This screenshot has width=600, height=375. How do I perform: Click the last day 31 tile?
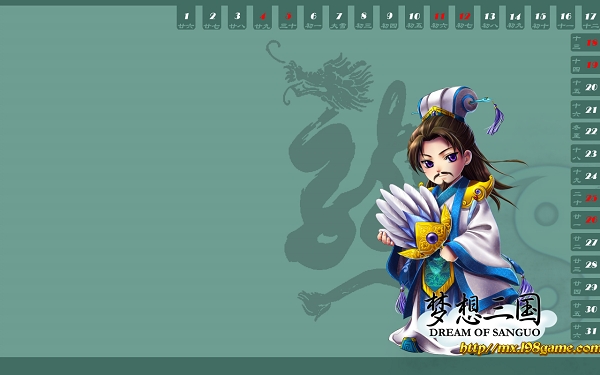tap(585, 331)
